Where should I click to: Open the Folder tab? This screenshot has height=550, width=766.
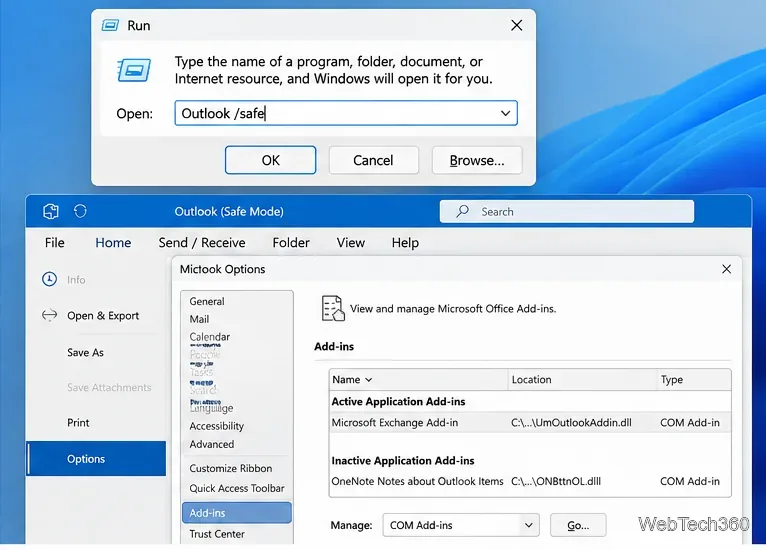click(291, 243)
